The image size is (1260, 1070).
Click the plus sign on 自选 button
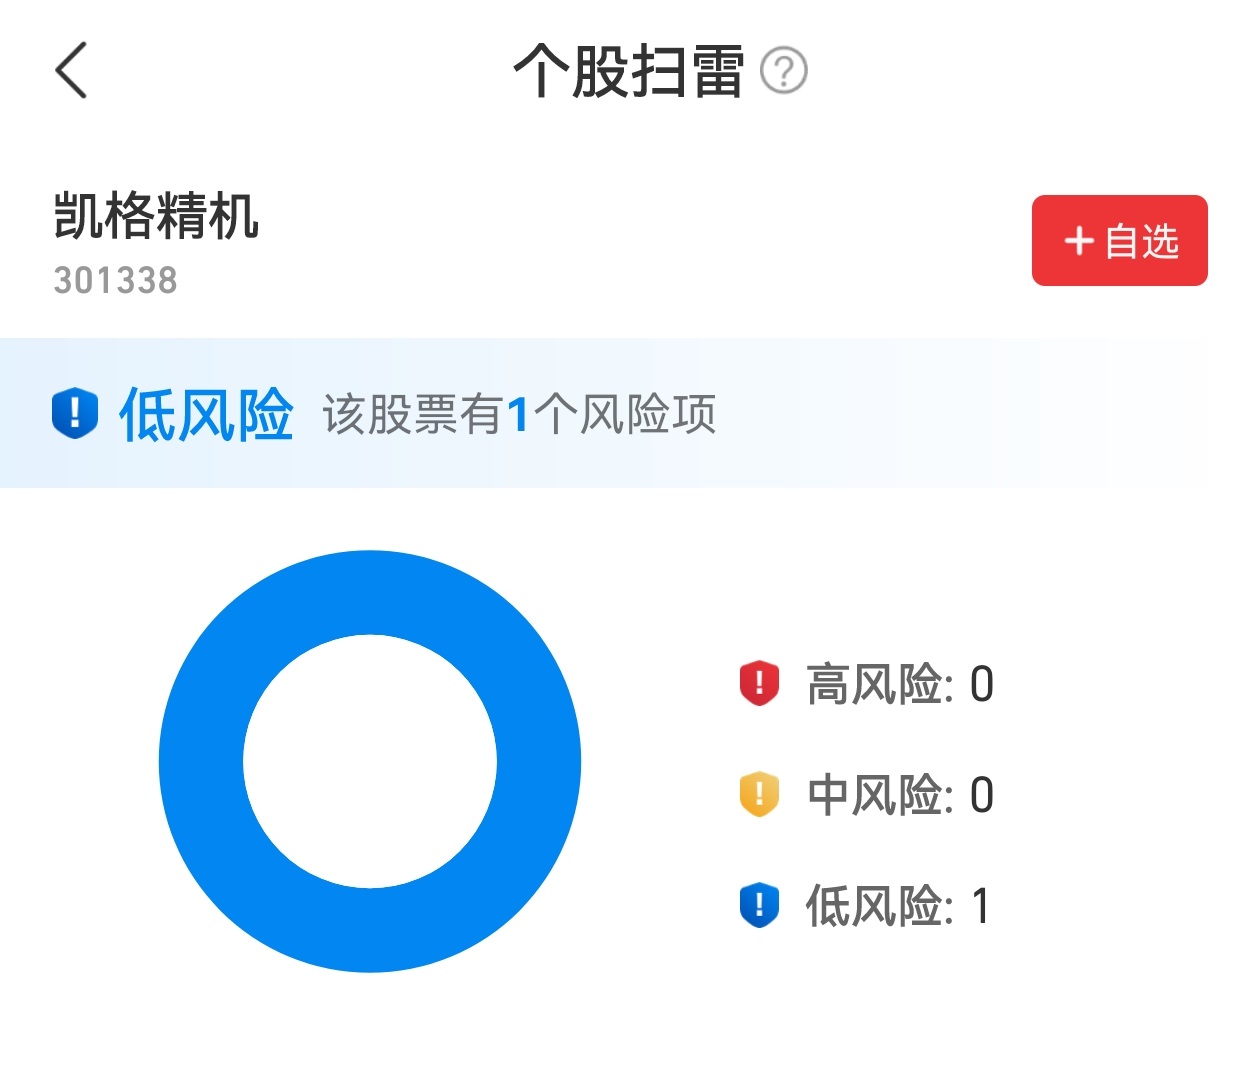1078,241
